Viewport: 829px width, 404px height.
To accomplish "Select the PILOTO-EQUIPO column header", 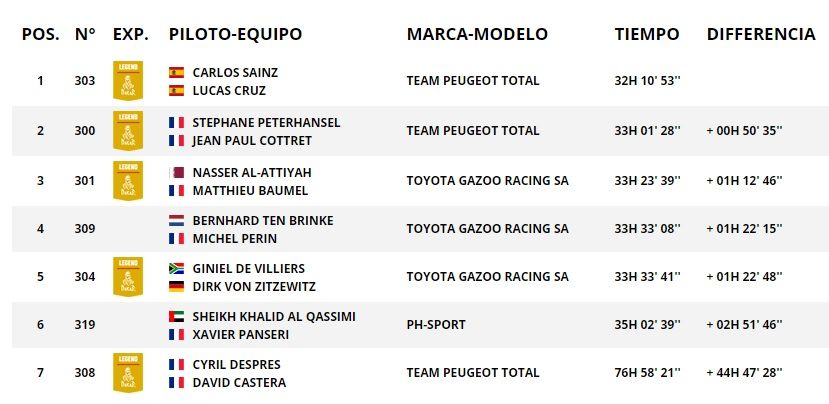I will point(235,34).
